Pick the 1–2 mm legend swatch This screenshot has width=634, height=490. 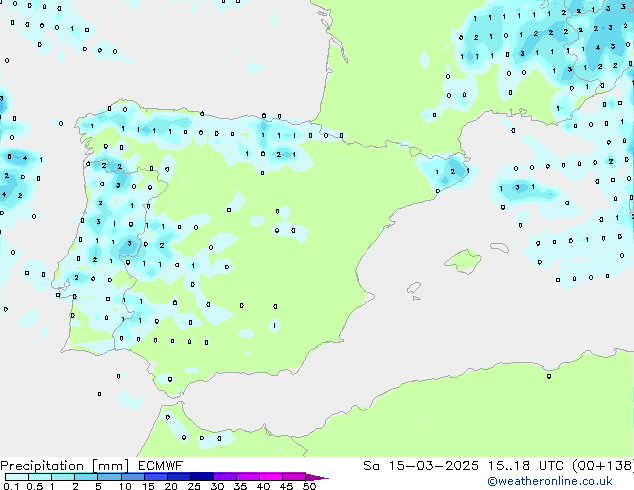pyautogui.click(x=63, y=477)
